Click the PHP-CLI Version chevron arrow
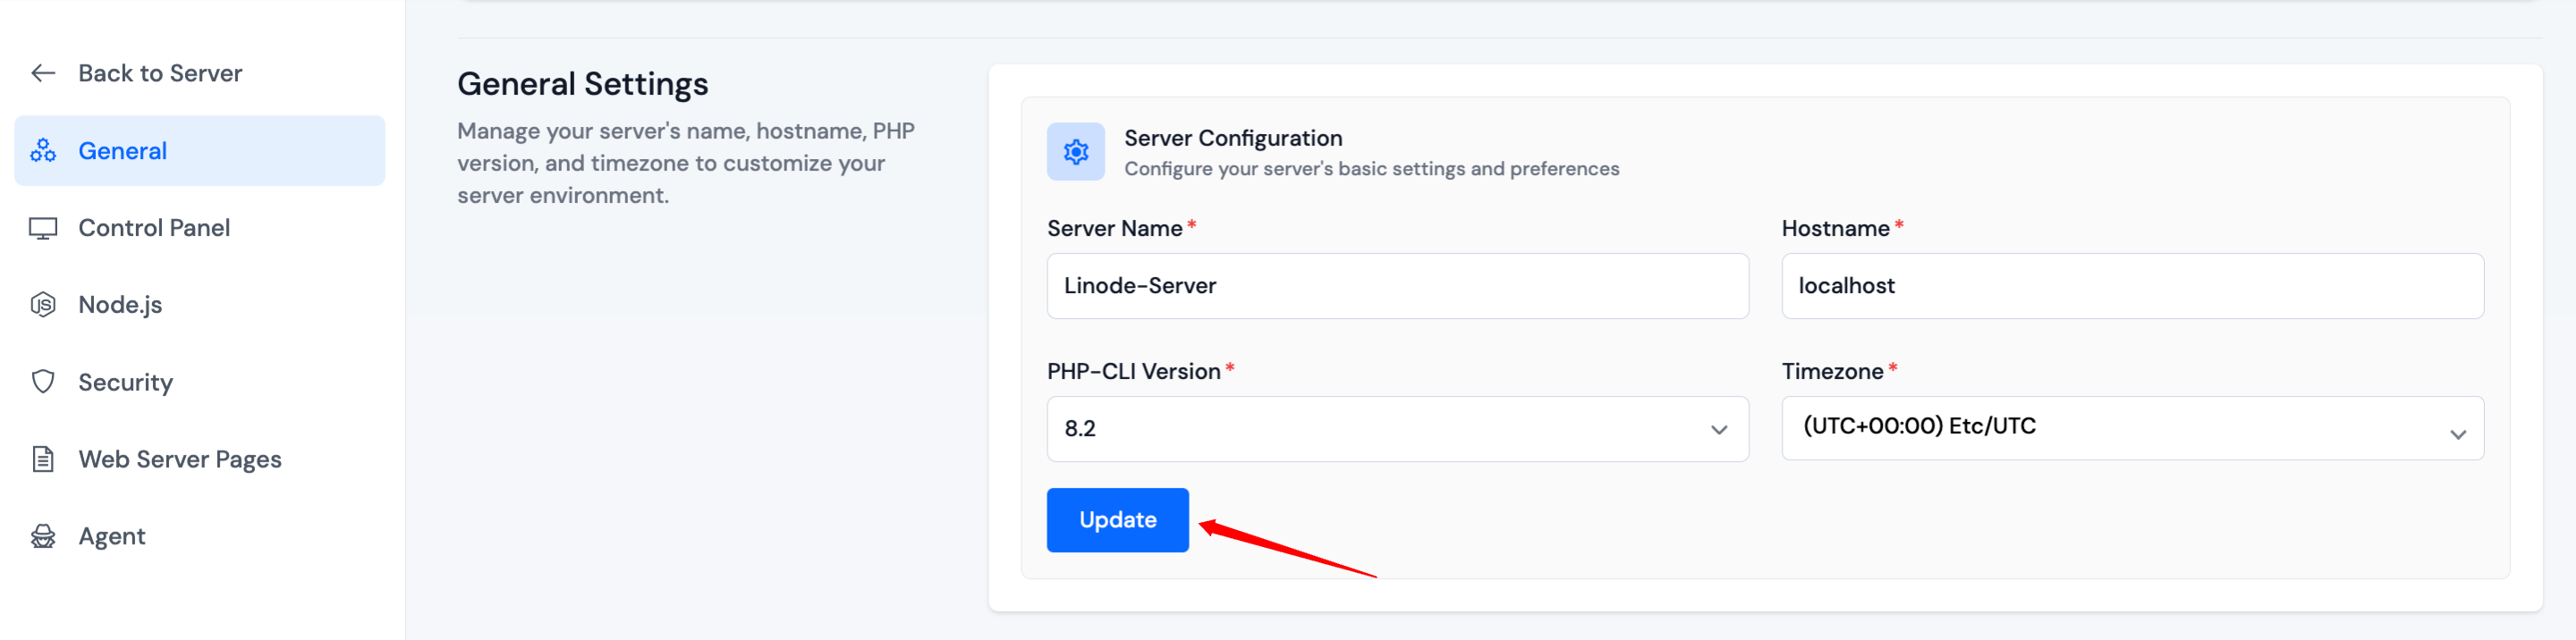This screenshot has width=2576, height=640. 1718,430
